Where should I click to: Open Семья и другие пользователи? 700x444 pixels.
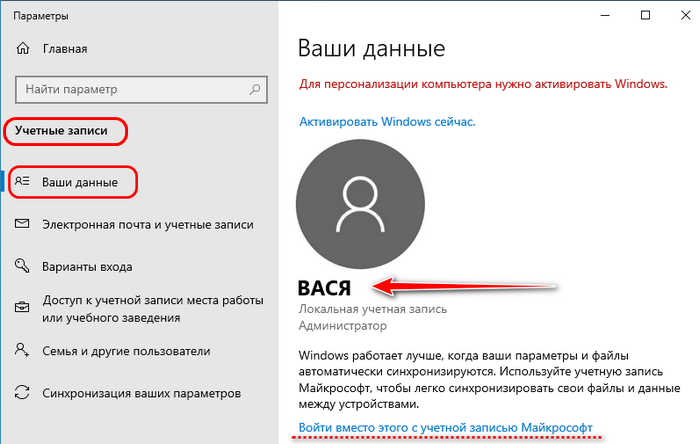click(126, 351)
